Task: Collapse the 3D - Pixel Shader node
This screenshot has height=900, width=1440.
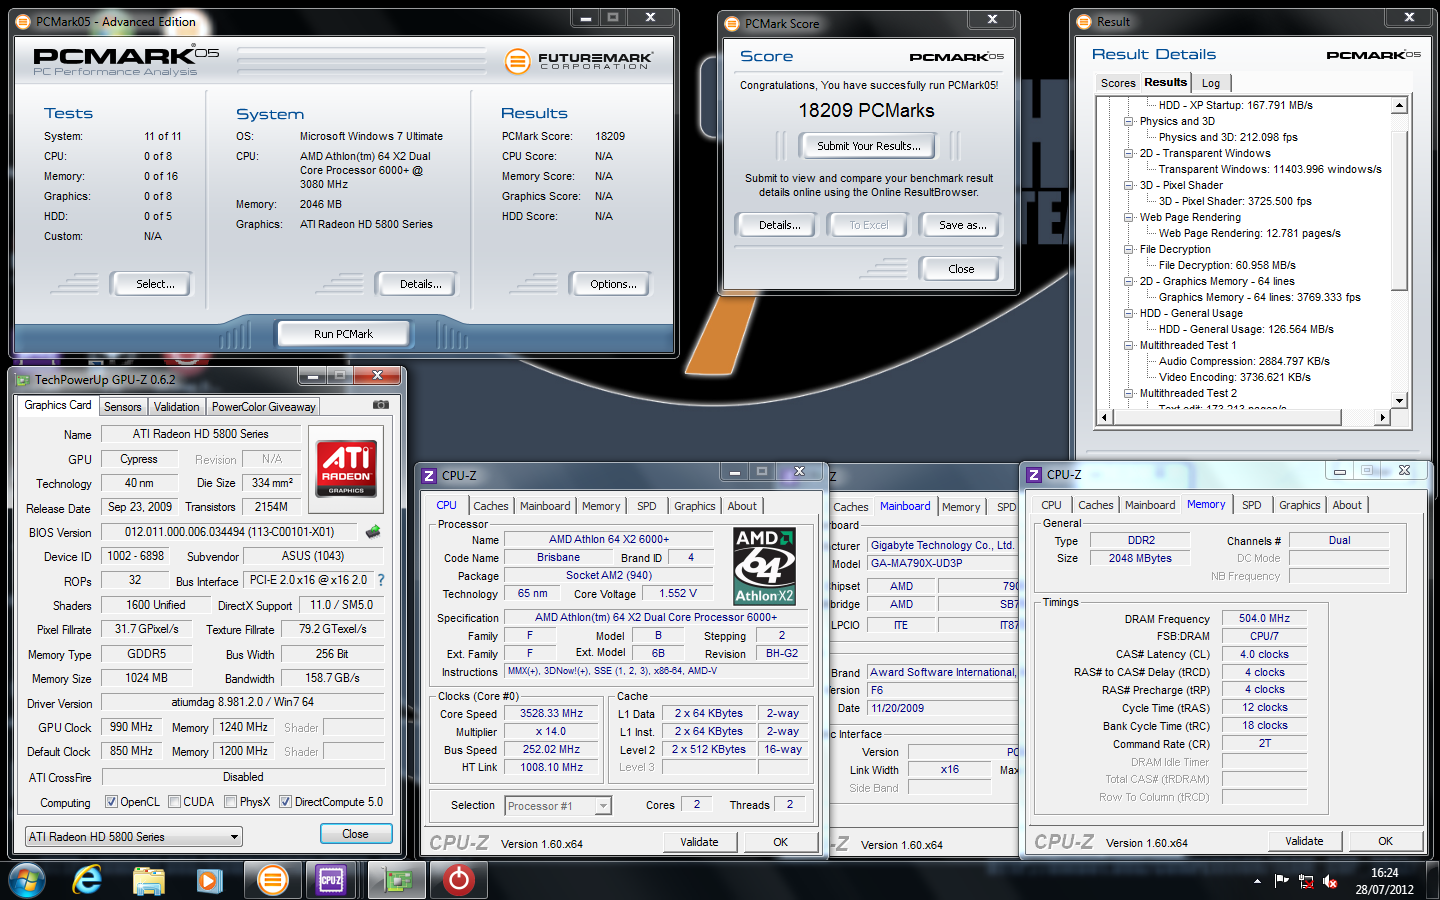Action: pos(1129,185)
